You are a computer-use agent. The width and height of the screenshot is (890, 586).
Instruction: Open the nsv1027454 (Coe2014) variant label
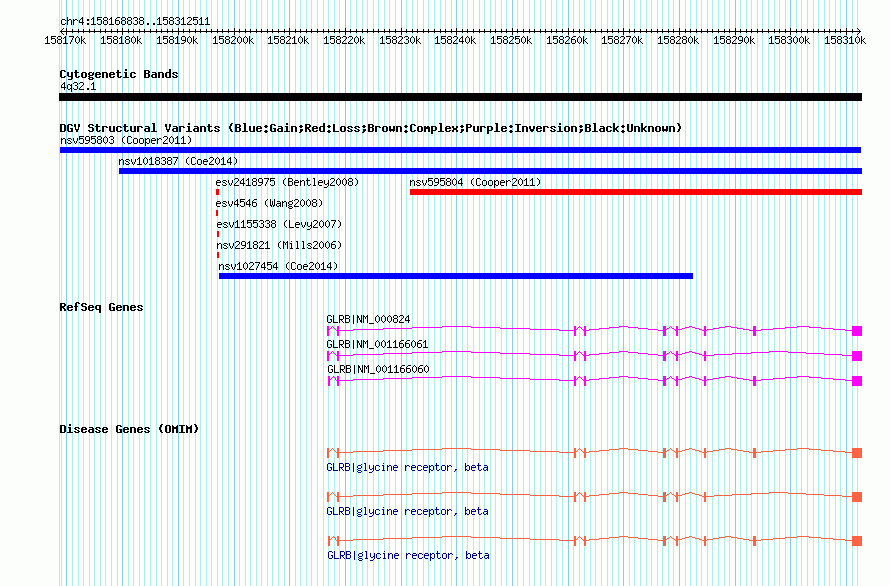(278, 266)
